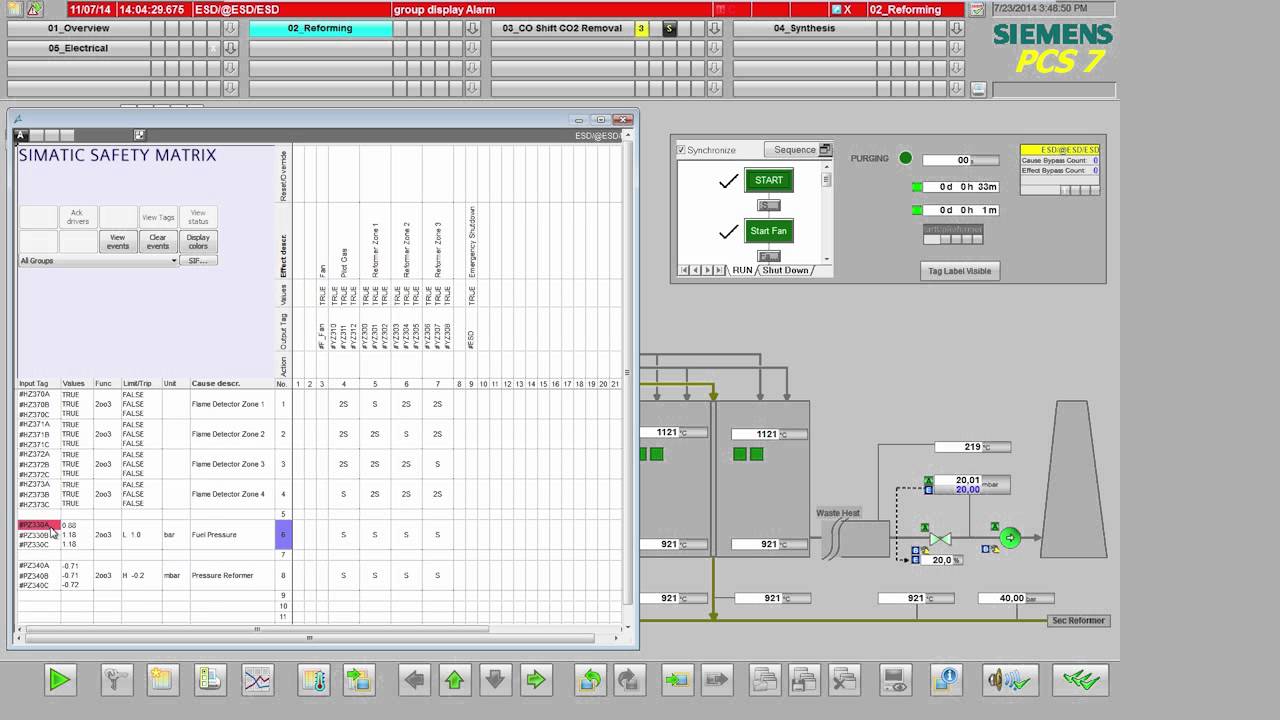Click the gray recall picture arrow icon
1280x720 pixels.
(717, 680)
